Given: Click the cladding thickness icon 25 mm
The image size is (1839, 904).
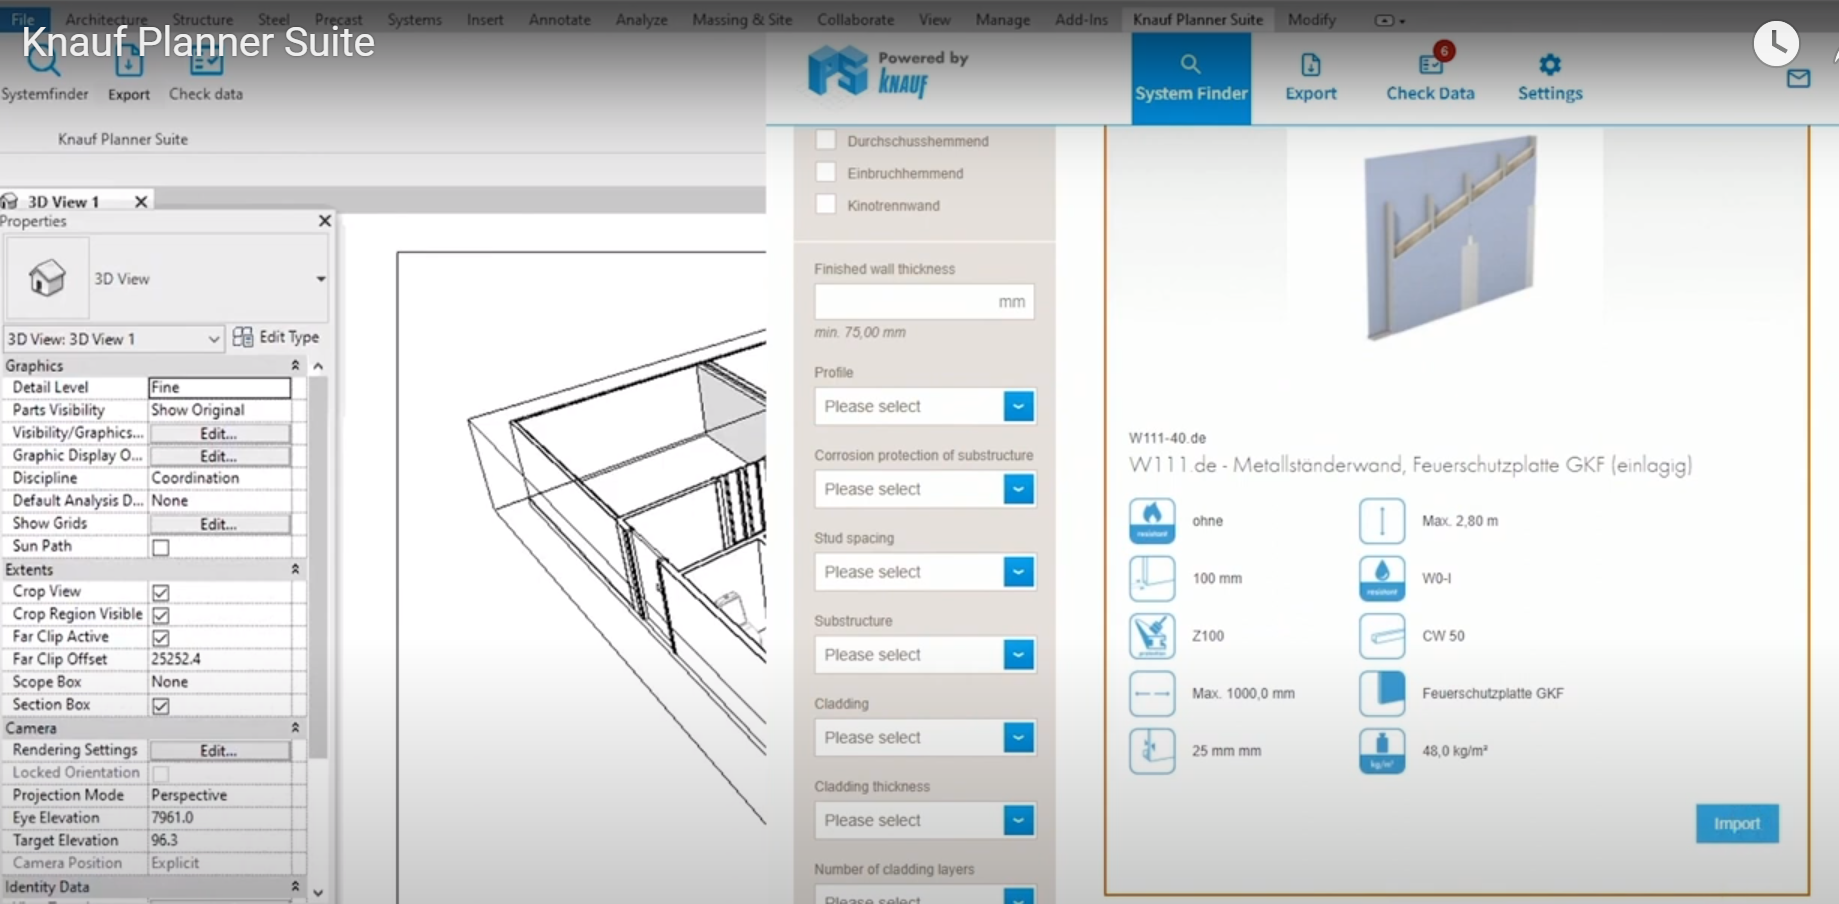Looking at the screenshot, I should click(1152, 751).
